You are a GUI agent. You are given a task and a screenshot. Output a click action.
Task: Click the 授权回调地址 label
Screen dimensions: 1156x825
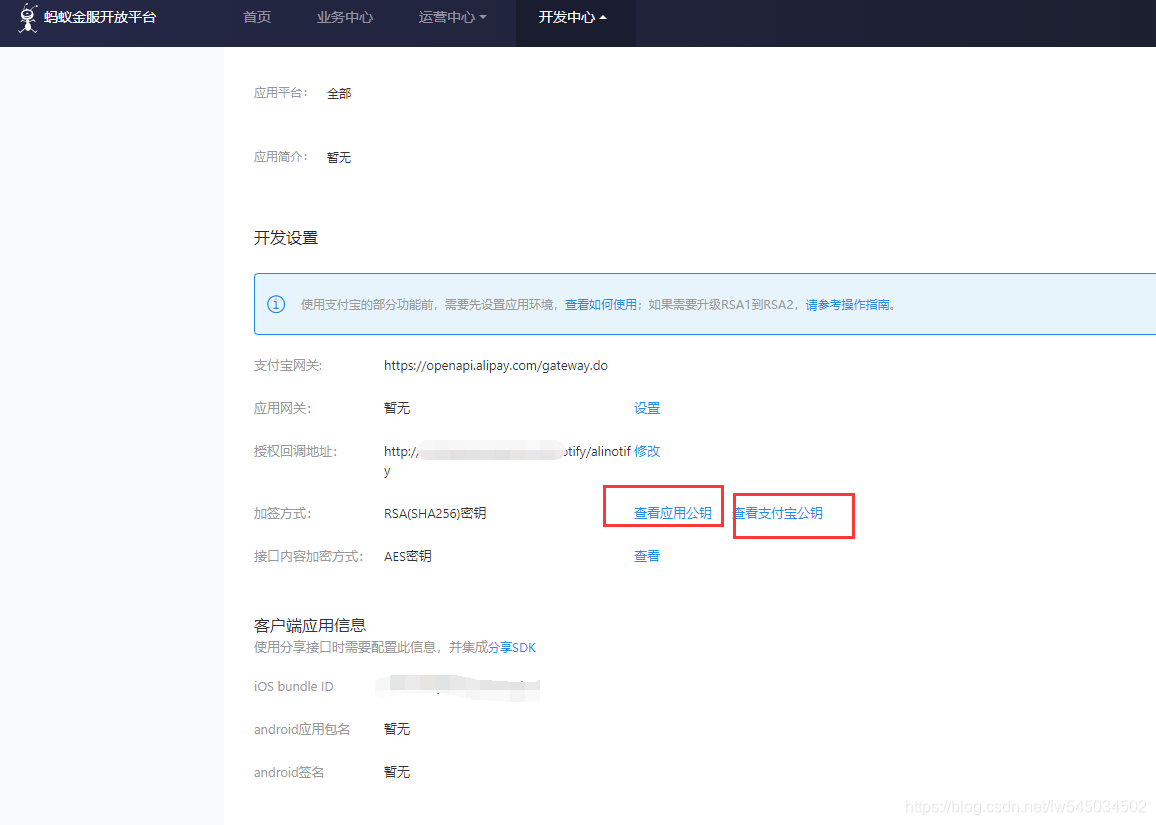[296, 450]
